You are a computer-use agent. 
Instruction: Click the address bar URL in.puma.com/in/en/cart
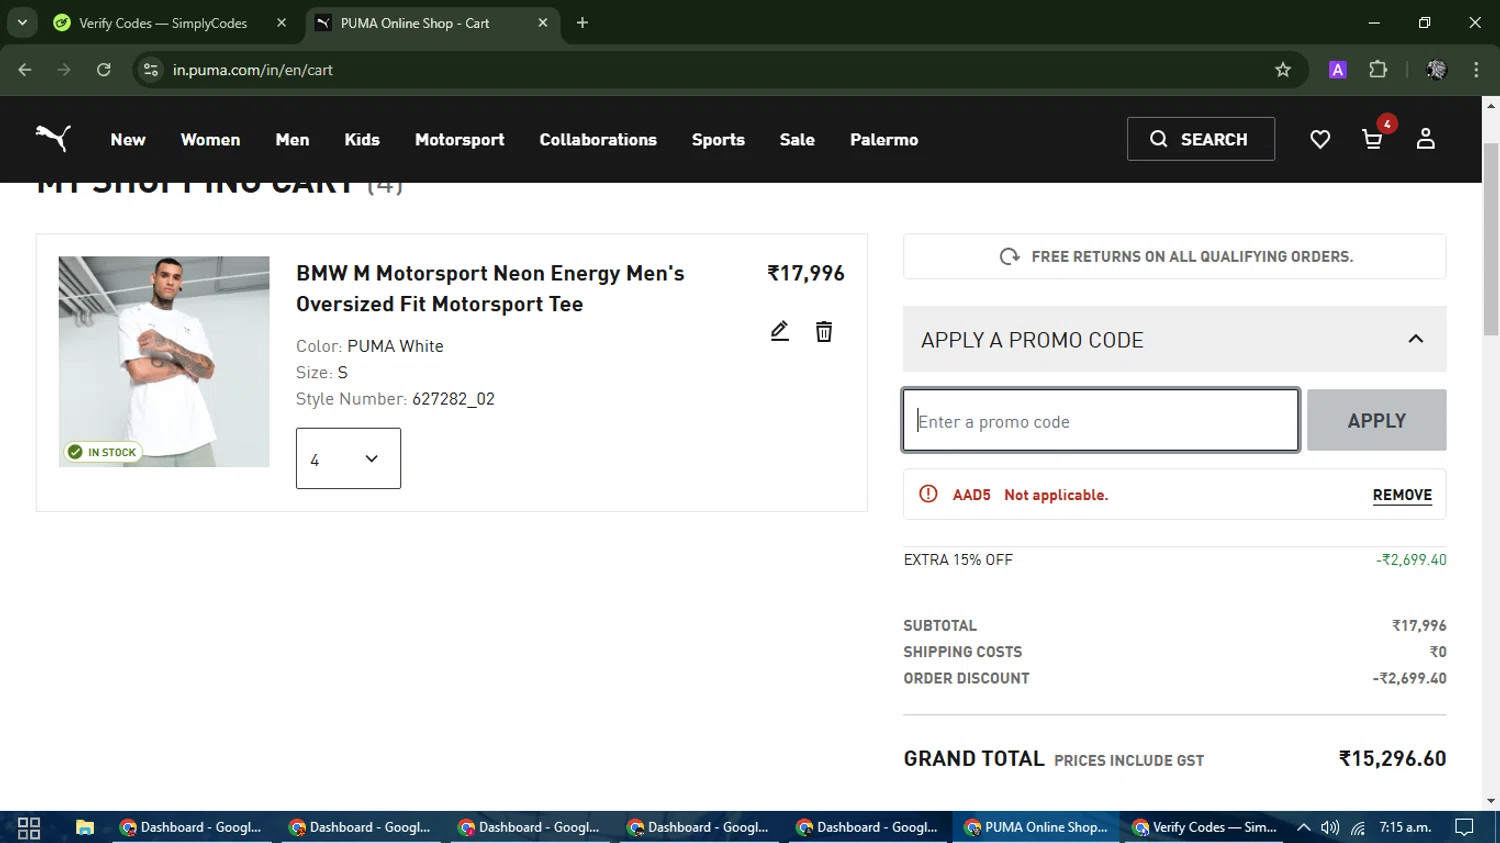[253, 70]
